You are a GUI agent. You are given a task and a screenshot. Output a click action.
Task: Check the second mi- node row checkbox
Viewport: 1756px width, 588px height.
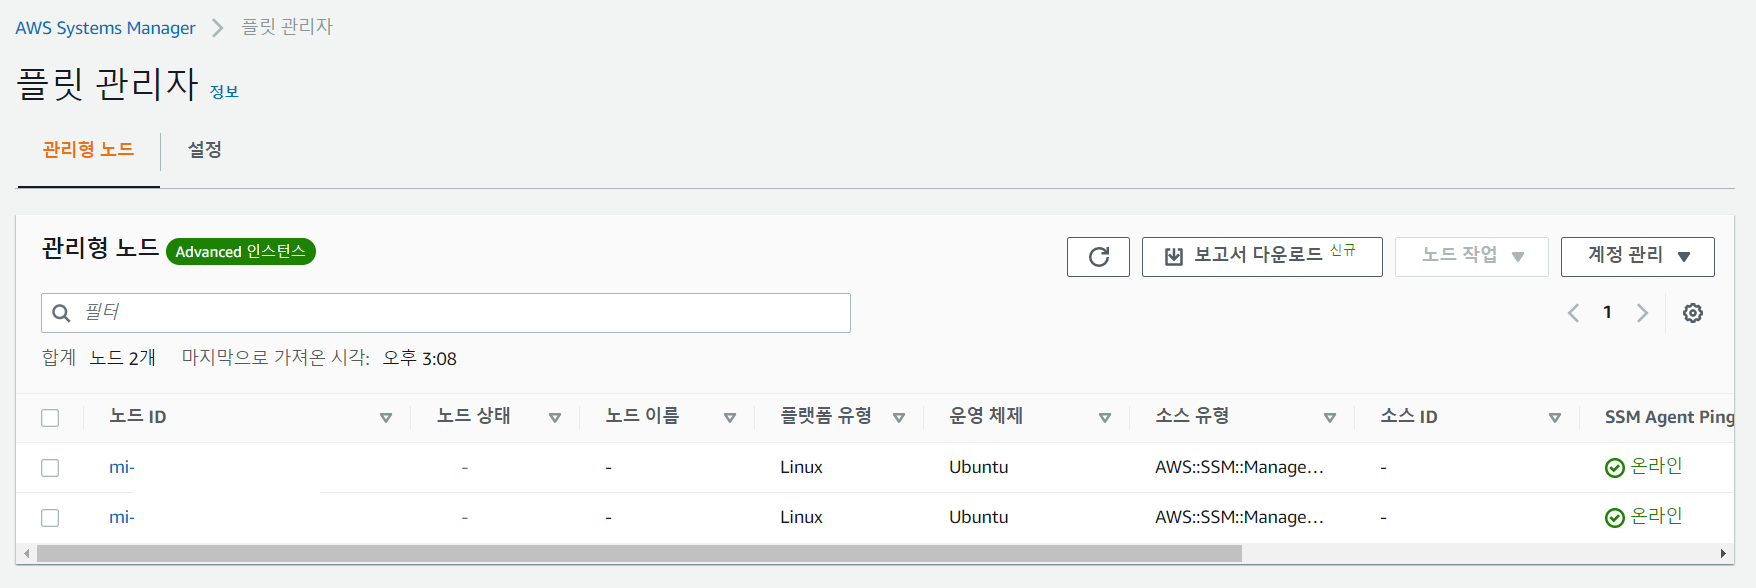[x=50, y=518]
